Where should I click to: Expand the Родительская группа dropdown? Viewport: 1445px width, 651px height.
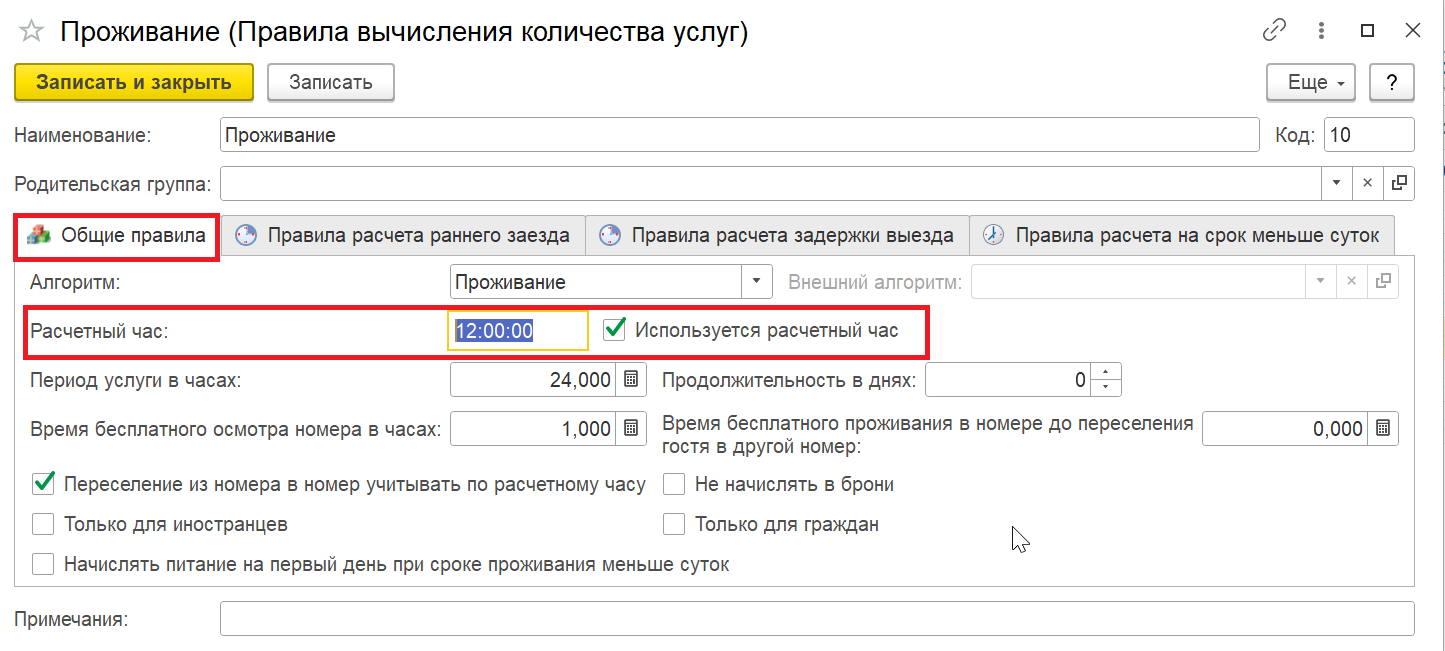tap(1337, 183)
